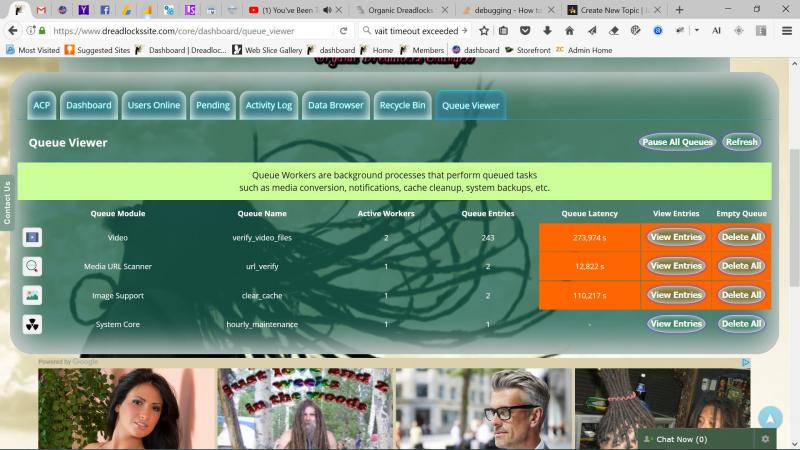Open the Chat Now bar
The height and width of the screenshot is (450, 800).
click(697, 439)
